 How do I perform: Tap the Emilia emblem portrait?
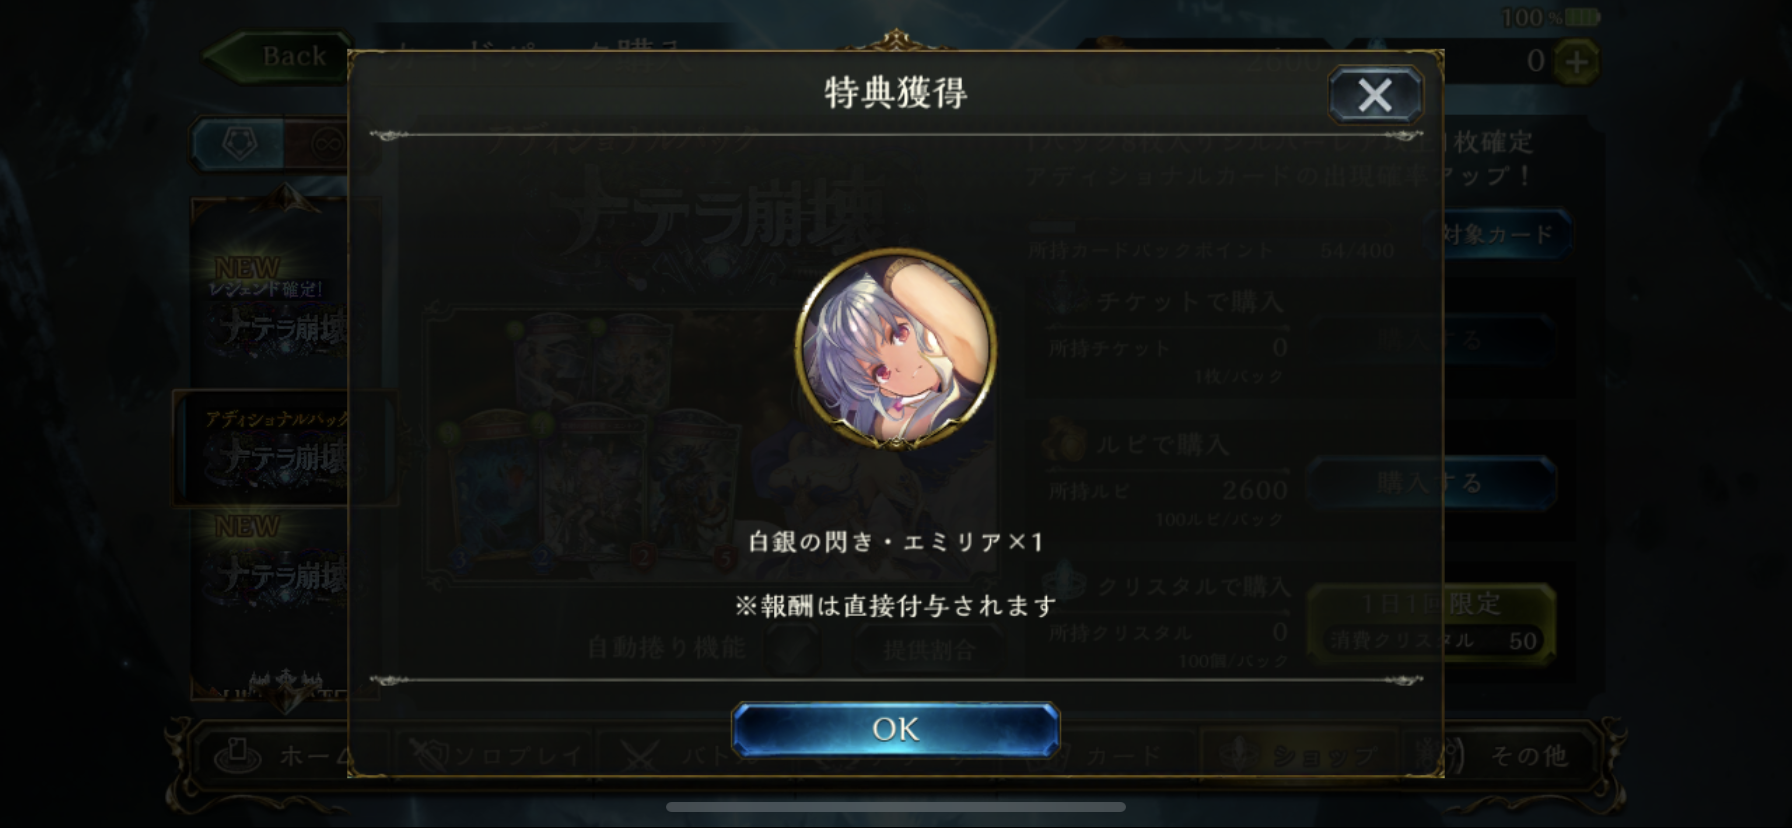click(895, 350)
